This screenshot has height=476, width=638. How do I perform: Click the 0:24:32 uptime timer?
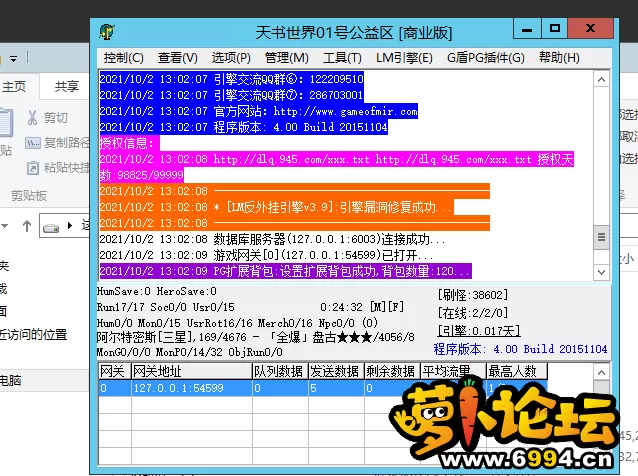(341, 307)
